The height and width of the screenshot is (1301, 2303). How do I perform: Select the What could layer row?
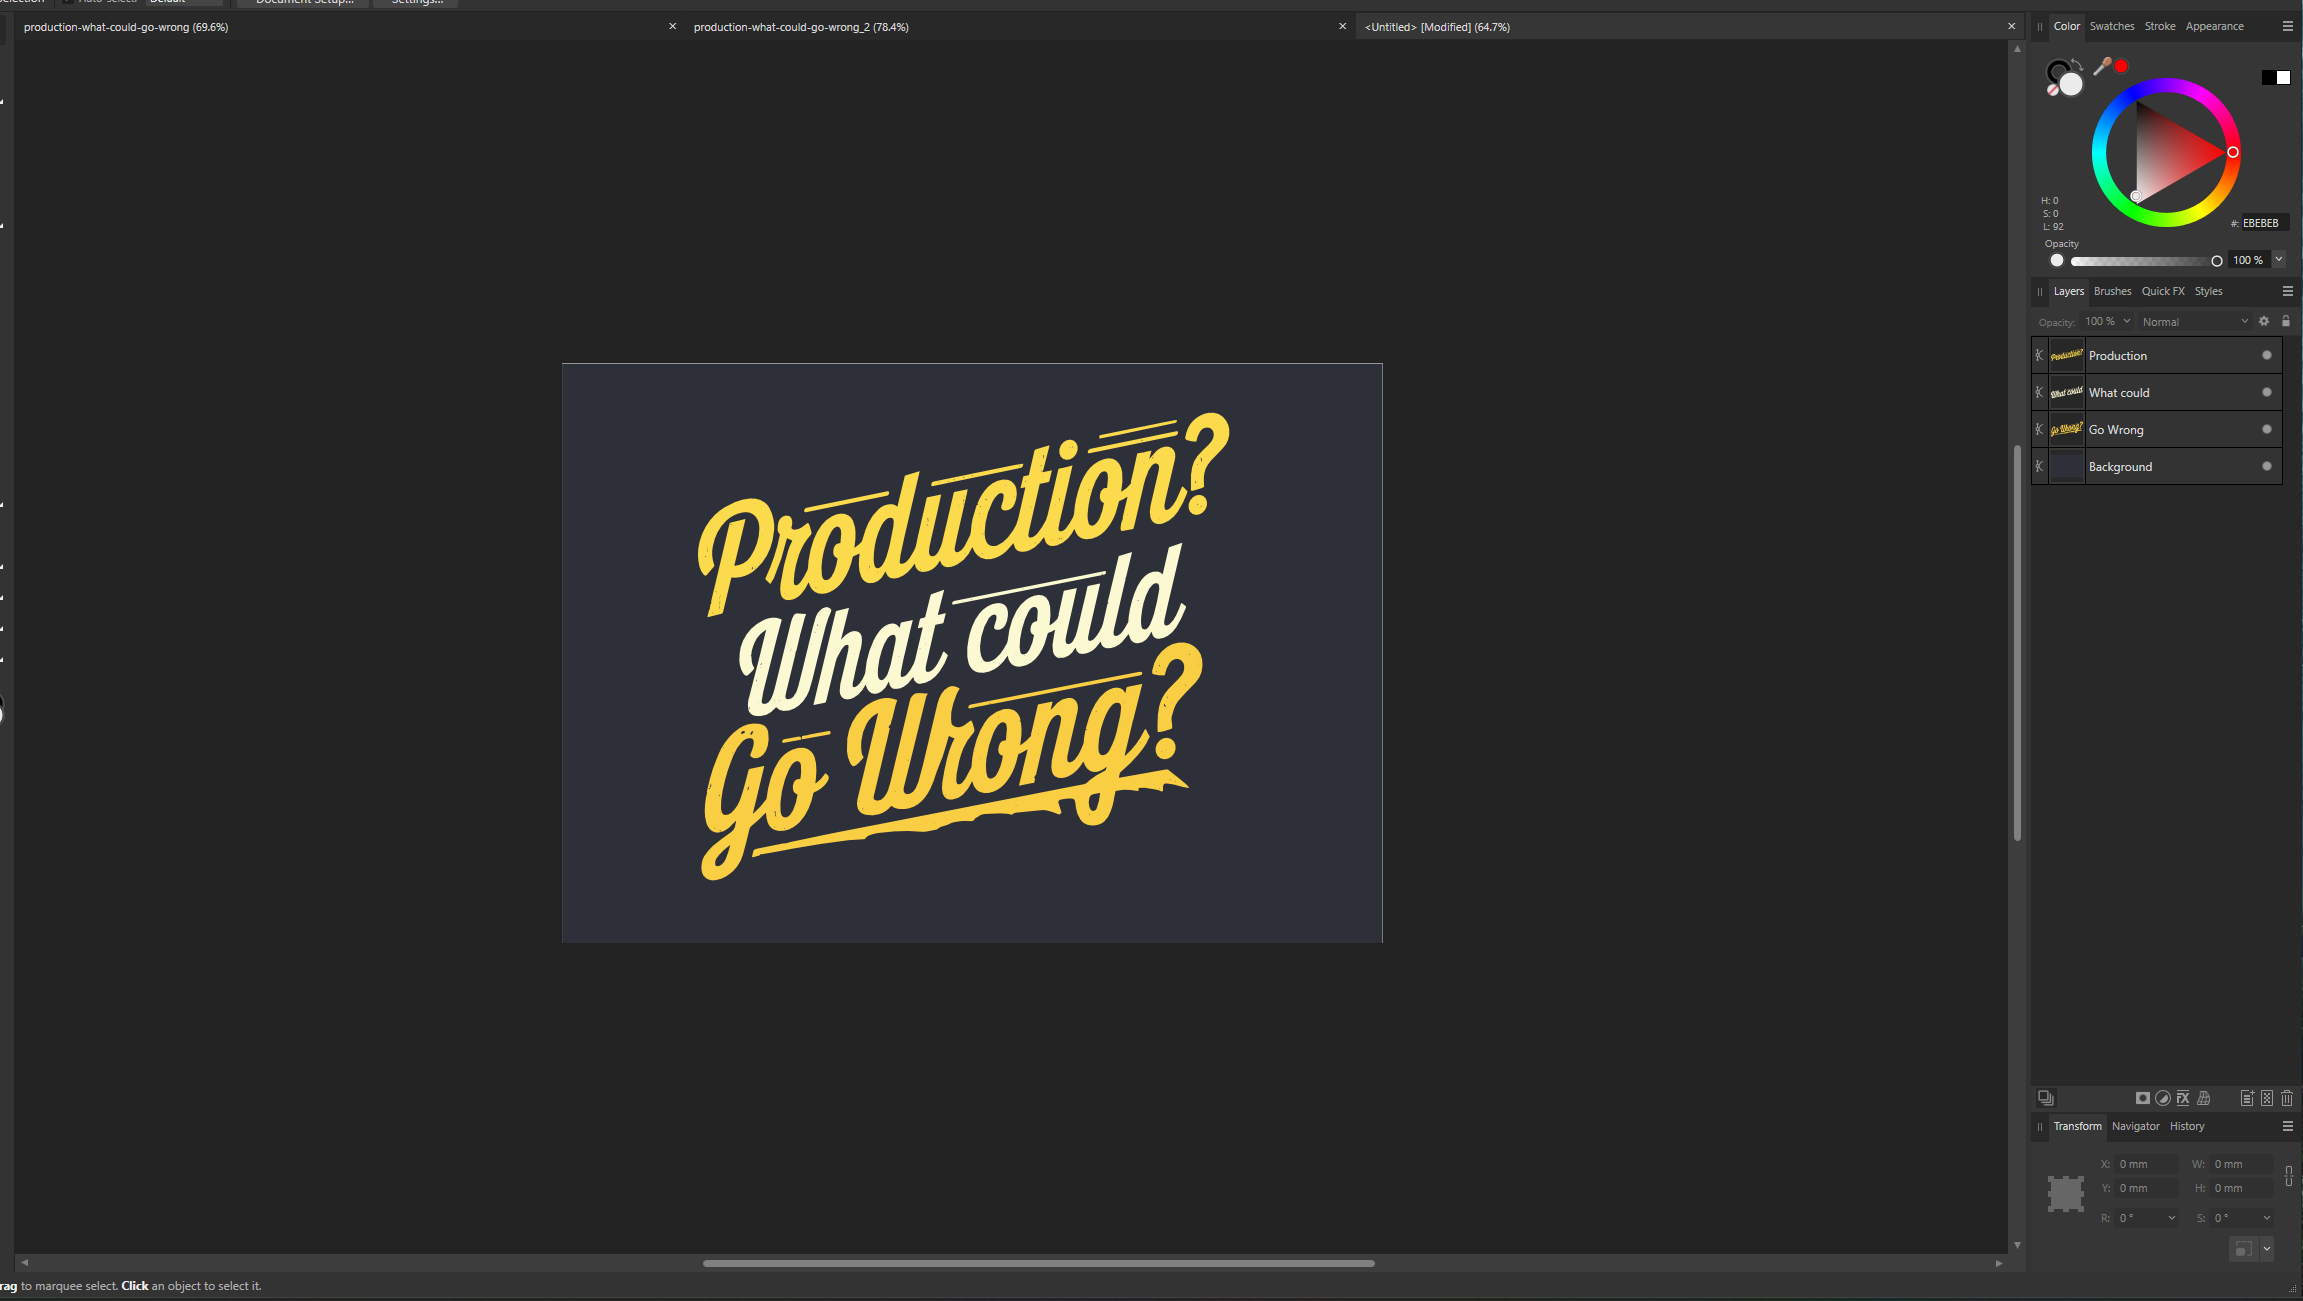(x=2157, y=392)
